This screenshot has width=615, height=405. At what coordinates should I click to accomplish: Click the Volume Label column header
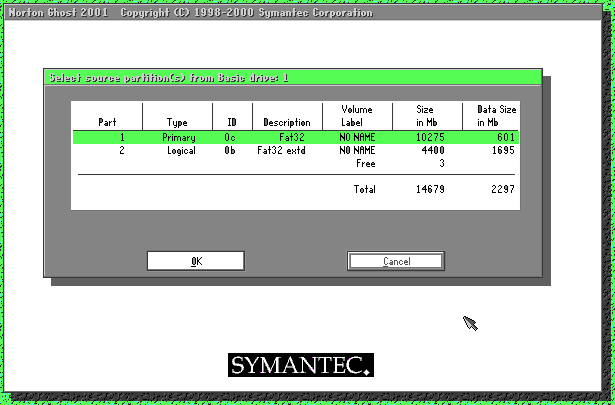pos(357,116)
